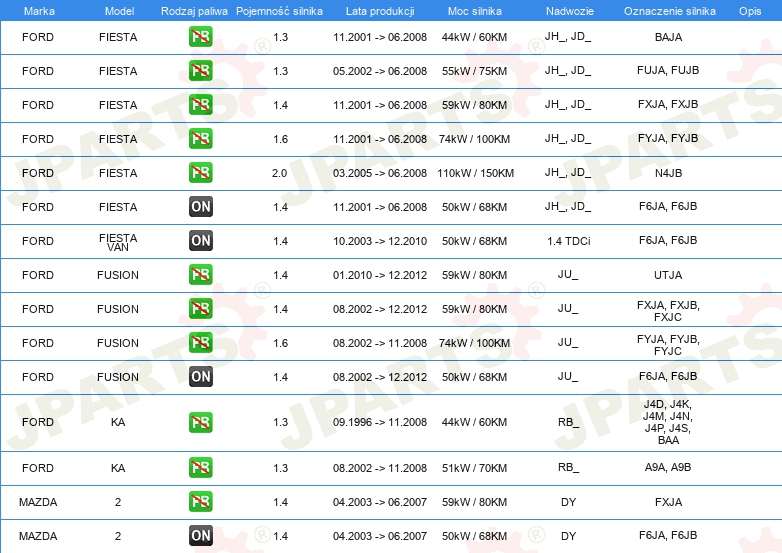Click the Model column header
Image resolution: width=782 pixels, height=553 pixels.
tap(119, 11)
